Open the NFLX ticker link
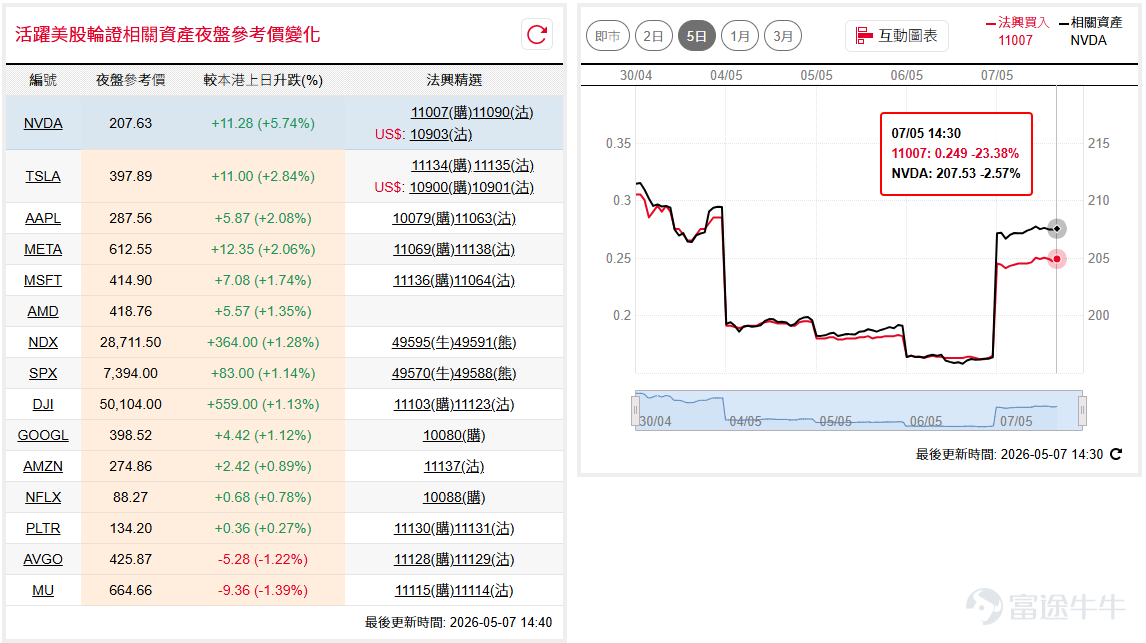 [x=43, y=497]
